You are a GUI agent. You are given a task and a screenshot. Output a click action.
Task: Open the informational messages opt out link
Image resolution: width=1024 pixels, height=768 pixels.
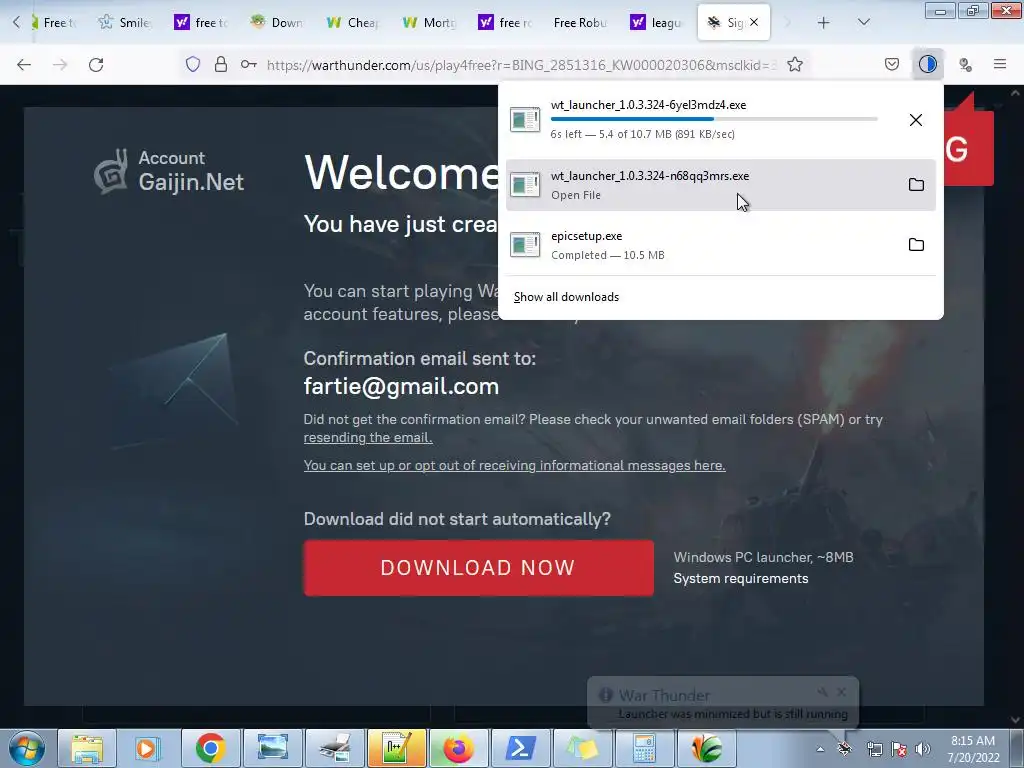point(515,466)
